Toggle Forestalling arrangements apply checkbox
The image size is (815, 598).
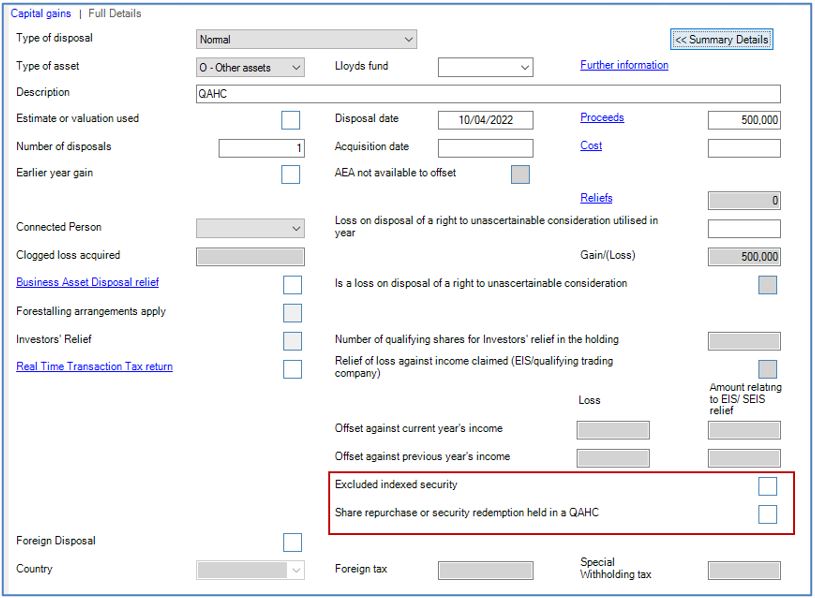293,313
